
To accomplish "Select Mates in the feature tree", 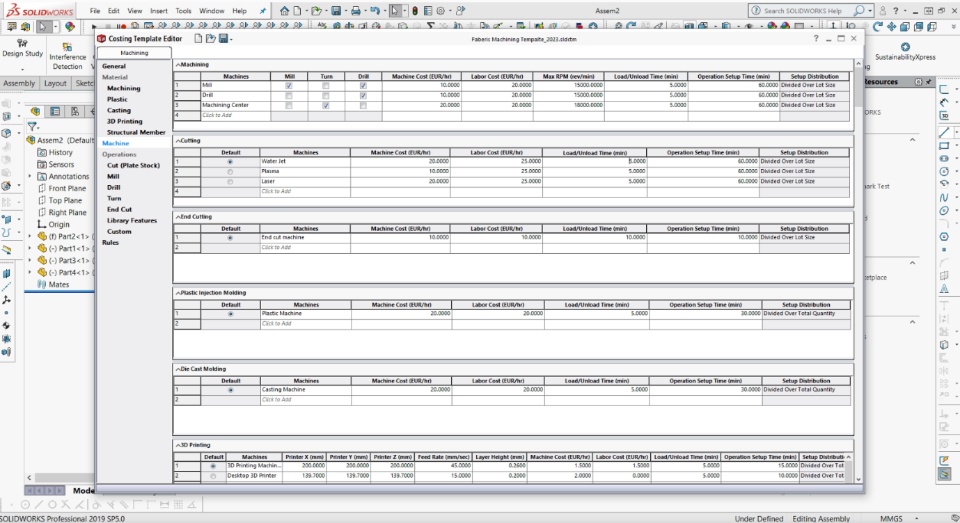I will (59, 285).
